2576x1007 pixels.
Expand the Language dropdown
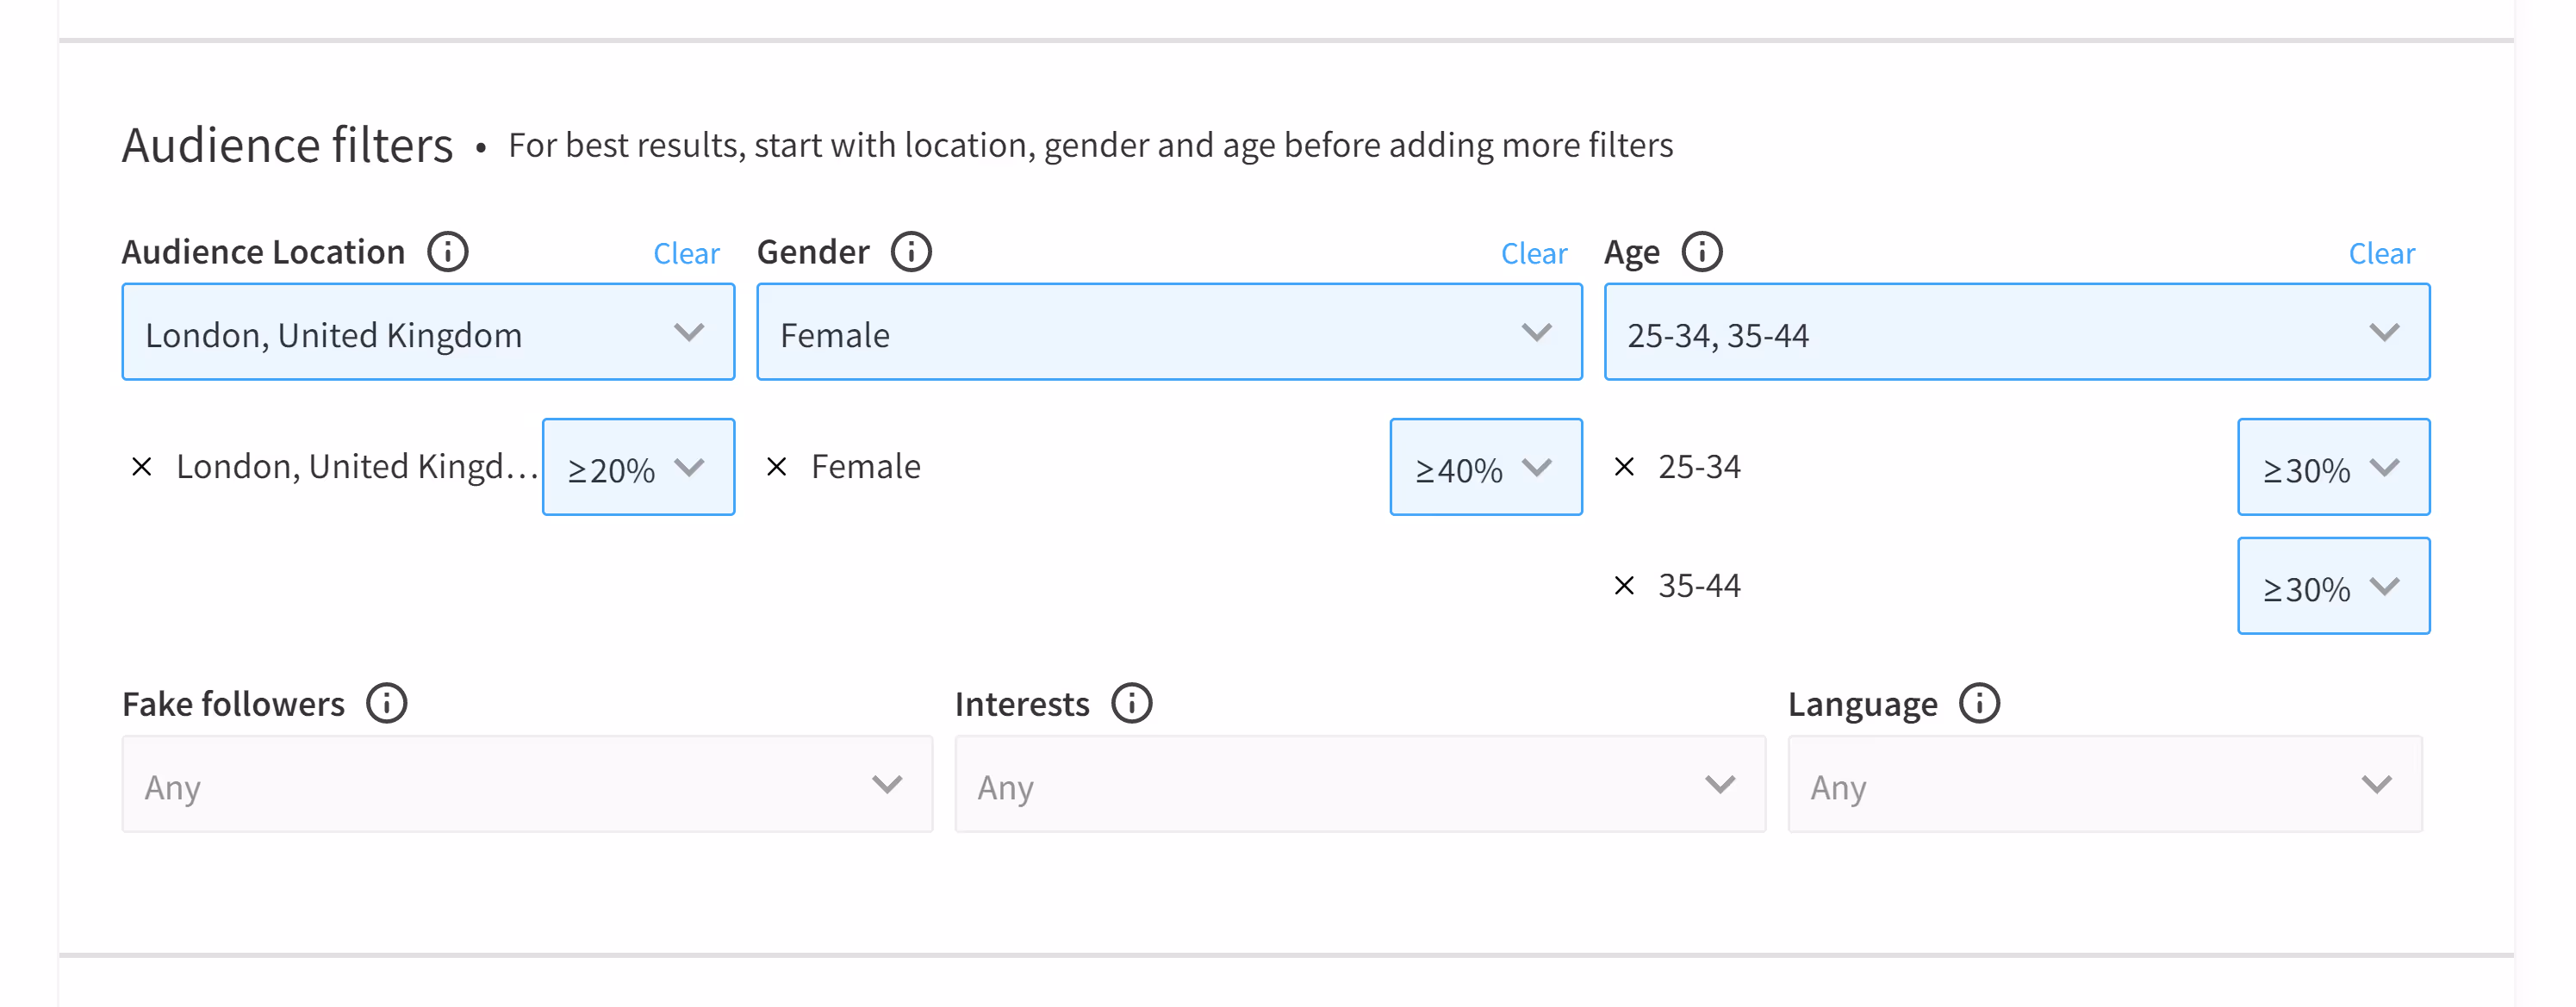click(x=2104, y=785)
